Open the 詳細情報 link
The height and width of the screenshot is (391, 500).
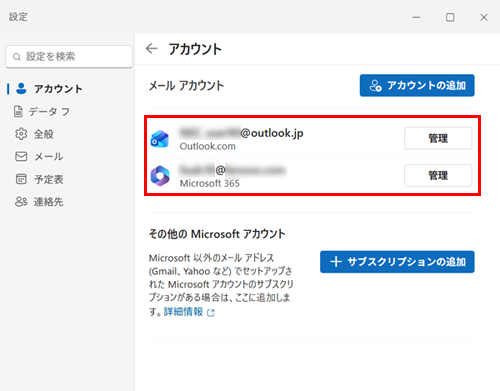click(x=183, y=312)
